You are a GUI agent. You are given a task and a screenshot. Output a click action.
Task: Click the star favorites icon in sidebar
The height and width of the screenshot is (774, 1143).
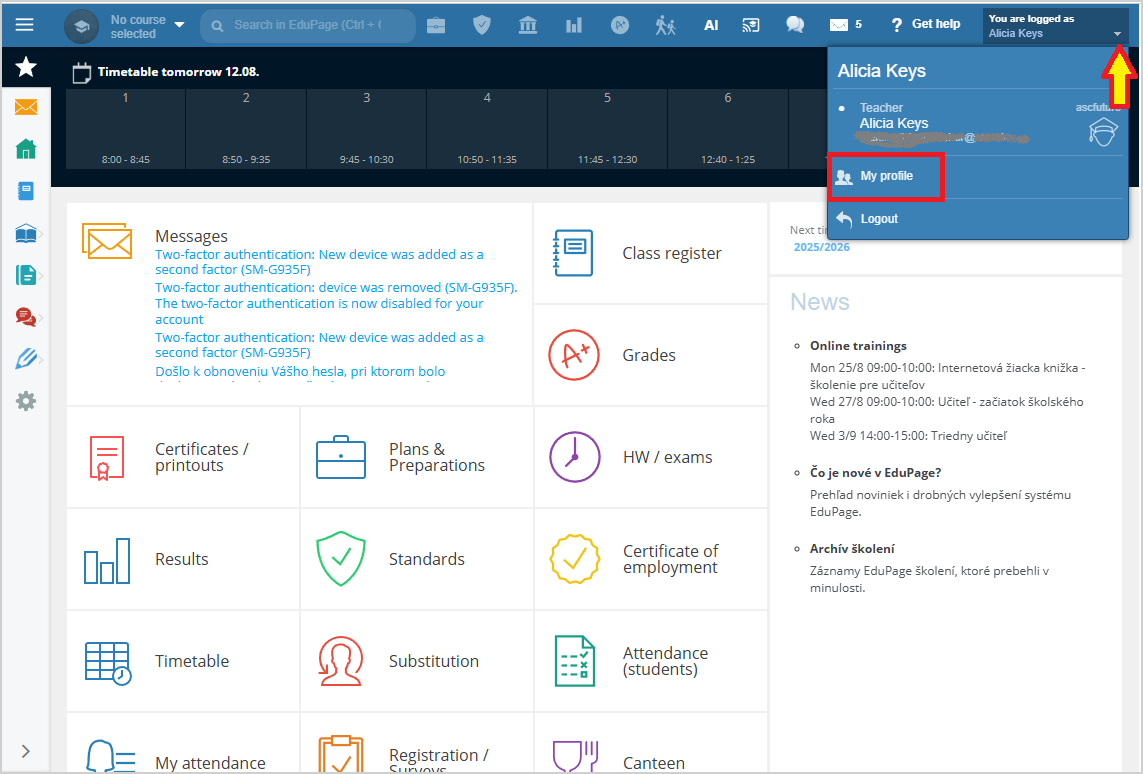(26, 67)
